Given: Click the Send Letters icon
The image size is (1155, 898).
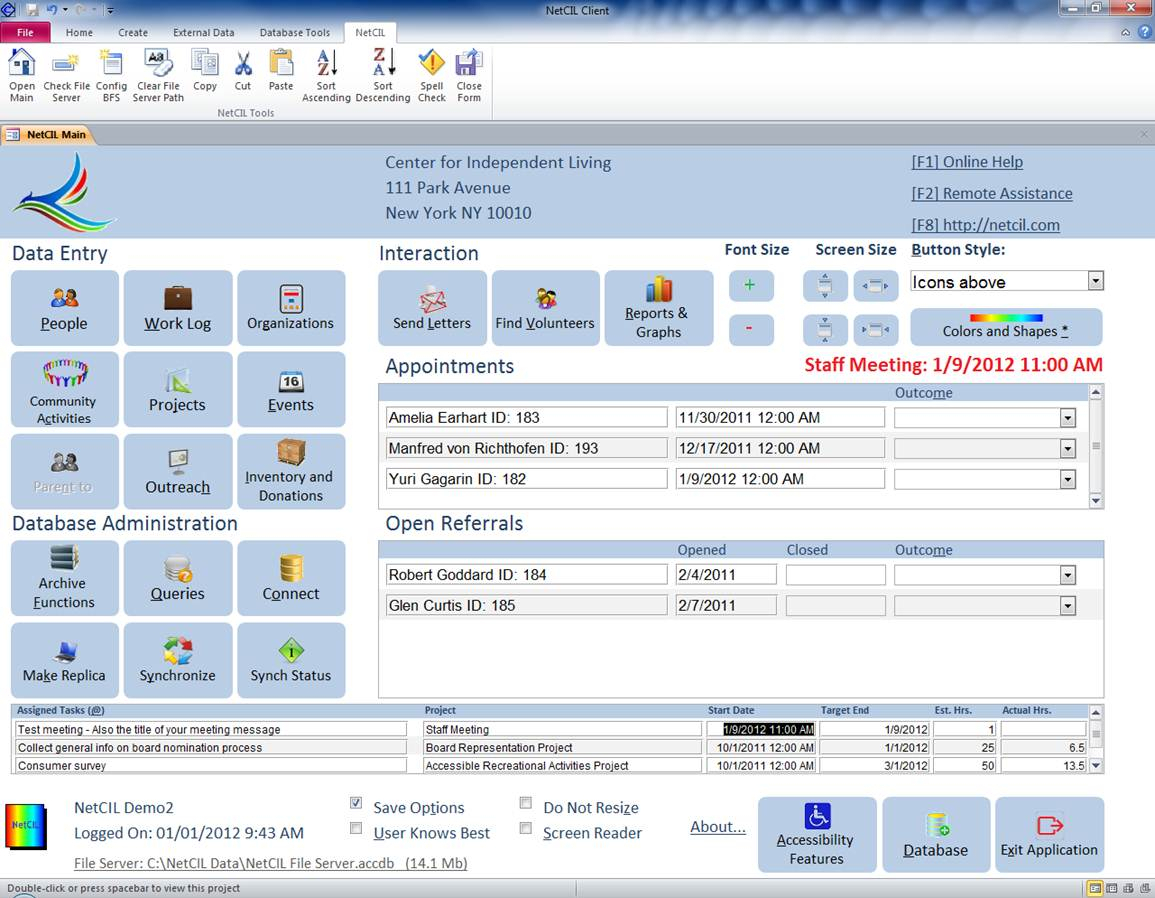Looking at the screenshot, I should [x=432, y=307].
